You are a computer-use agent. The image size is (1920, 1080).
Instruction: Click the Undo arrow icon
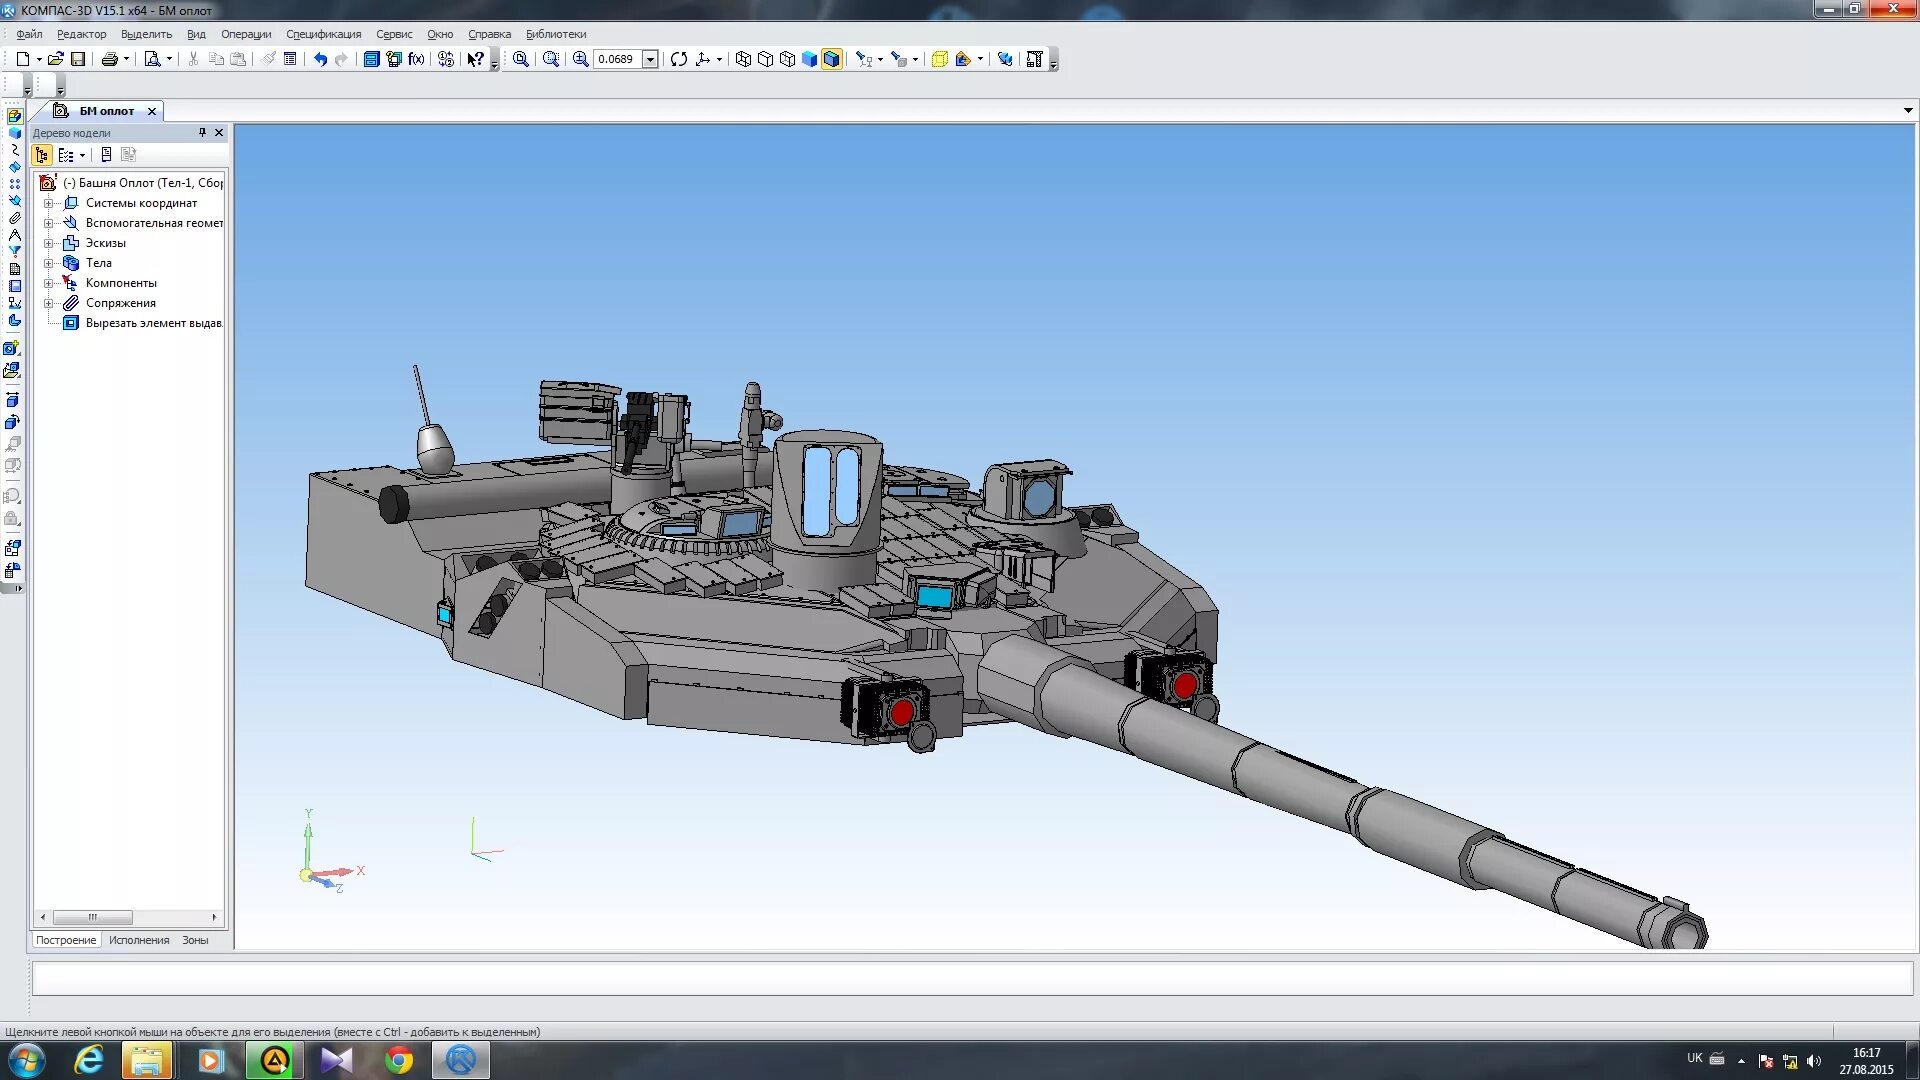point(320,59)
